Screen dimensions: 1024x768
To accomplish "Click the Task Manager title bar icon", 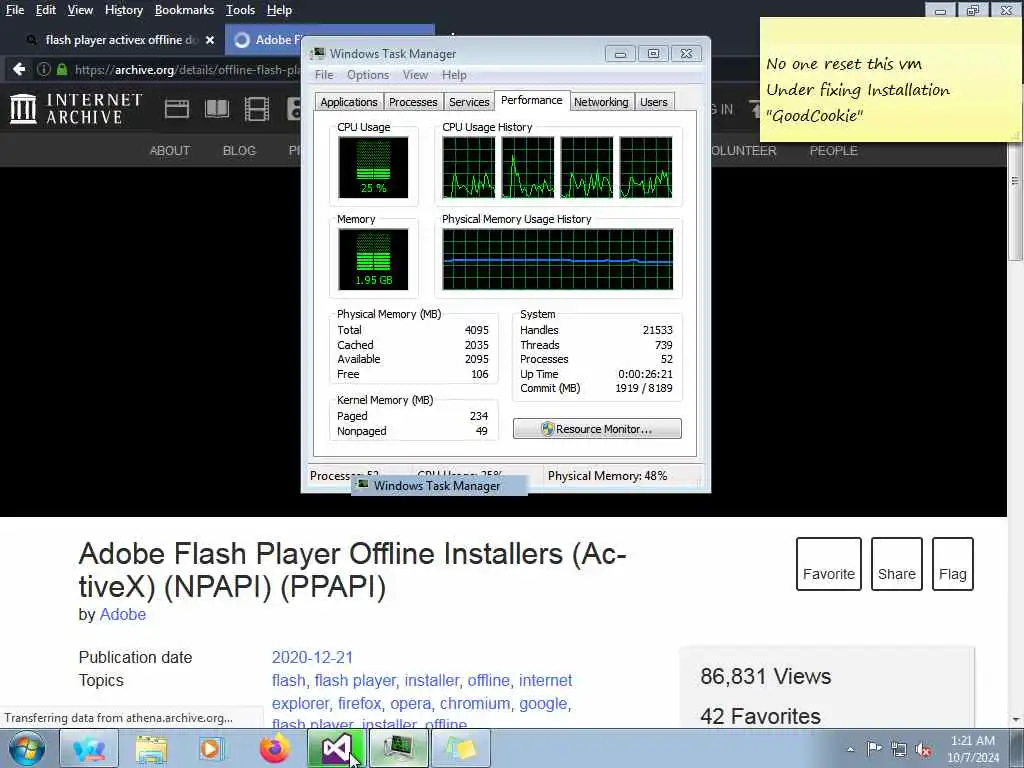I will click(x=317, y=53).
